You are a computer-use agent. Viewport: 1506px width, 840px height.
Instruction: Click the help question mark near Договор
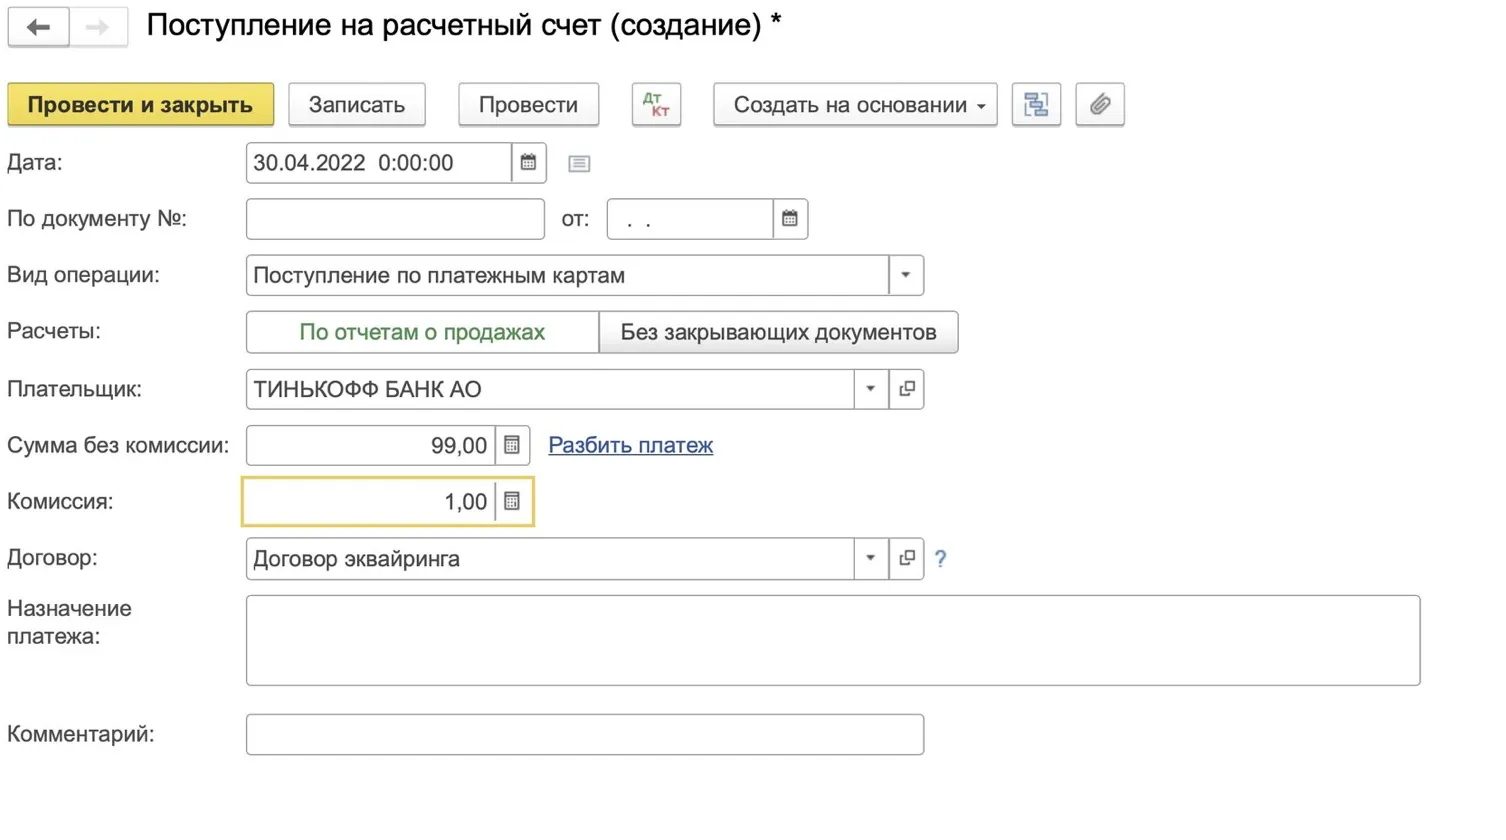940,559
